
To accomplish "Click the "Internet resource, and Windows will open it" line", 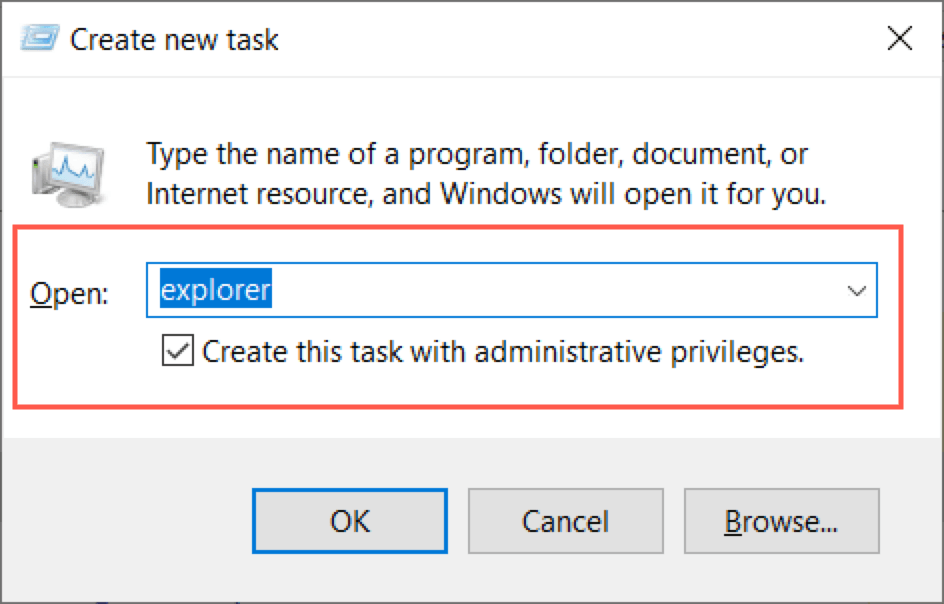I will click(486, 193).
